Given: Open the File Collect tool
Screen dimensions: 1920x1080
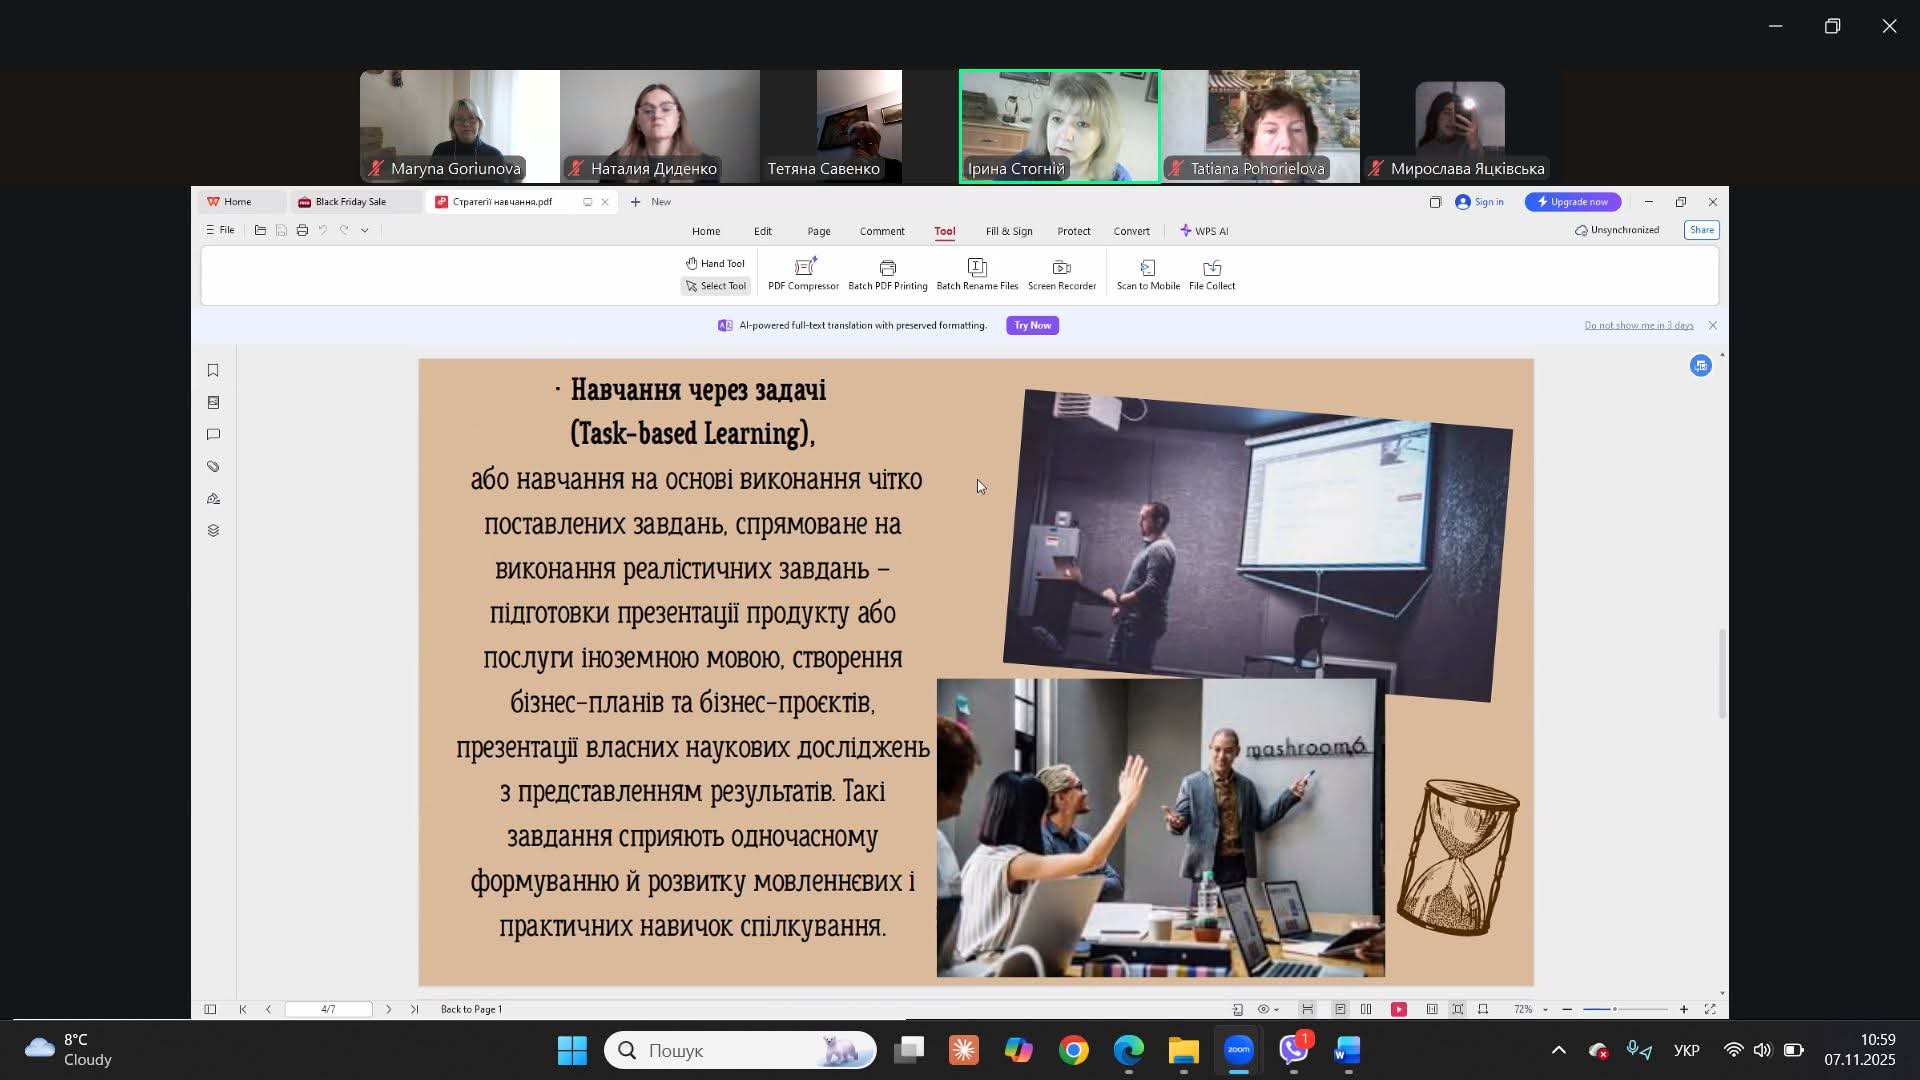Looking at the screenshot, I should (1211, 273).
